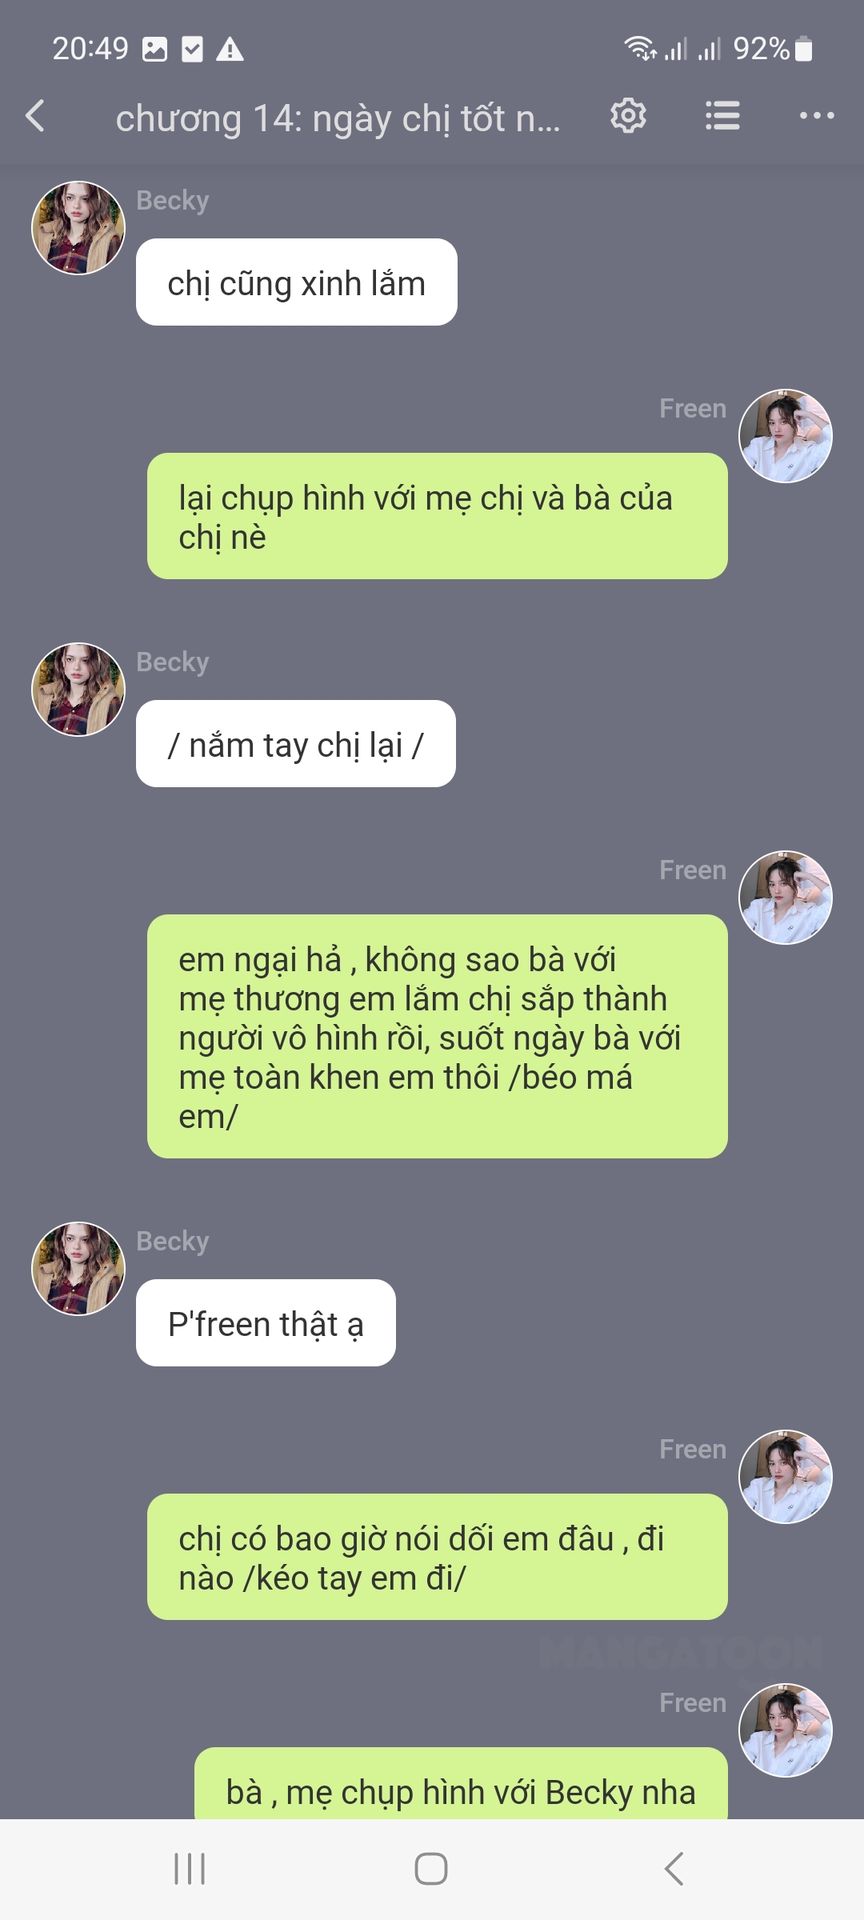The width and height of the screenshot is (864, 1920).
Task: Tap the Android recent apps button
Action: [x=189, y=1868]
